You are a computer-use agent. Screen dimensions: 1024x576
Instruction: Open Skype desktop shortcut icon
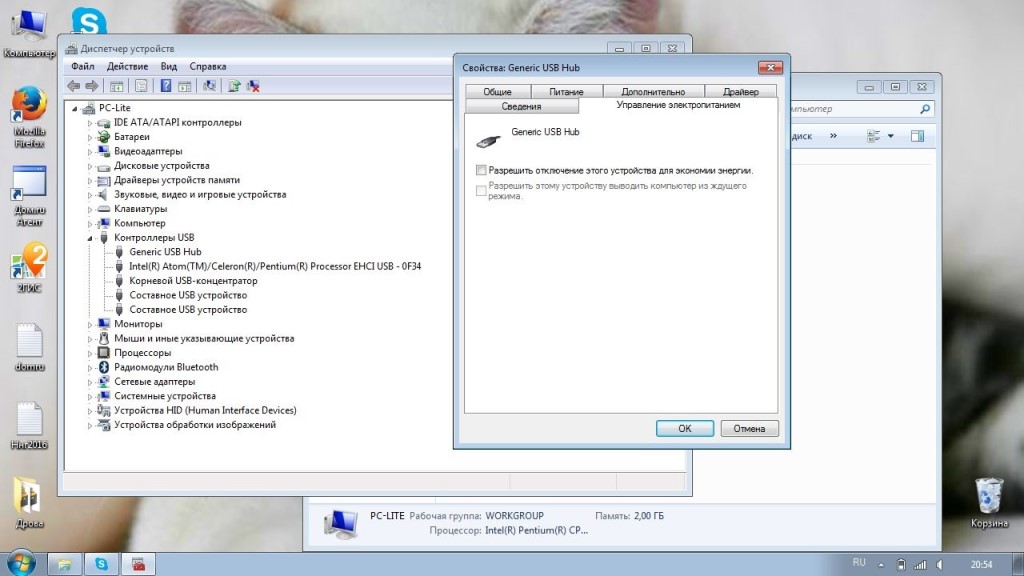click(89, 21)
